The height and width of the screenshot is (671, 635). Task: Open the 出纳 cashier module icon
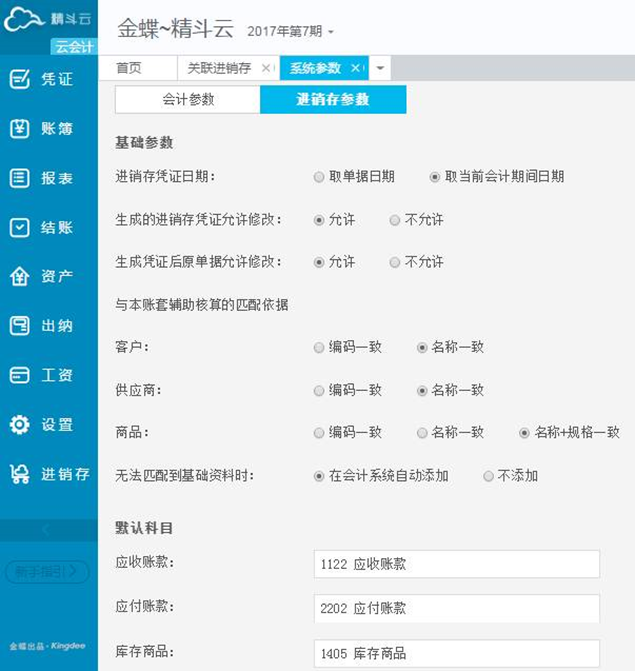[x=20, y=326]
